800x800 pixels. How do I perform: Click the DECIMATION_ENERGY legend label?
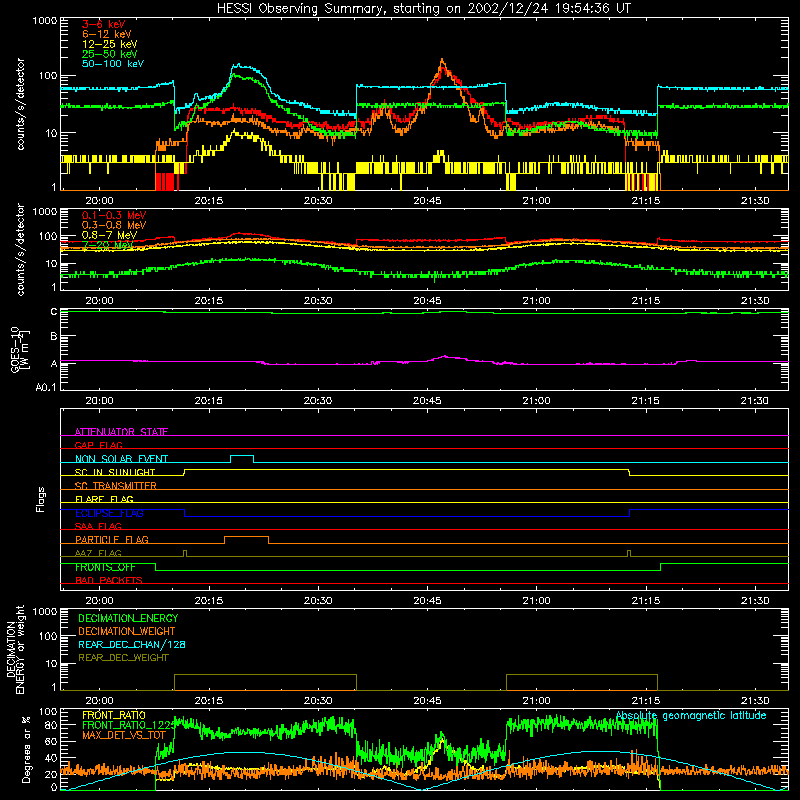(128, 618)
